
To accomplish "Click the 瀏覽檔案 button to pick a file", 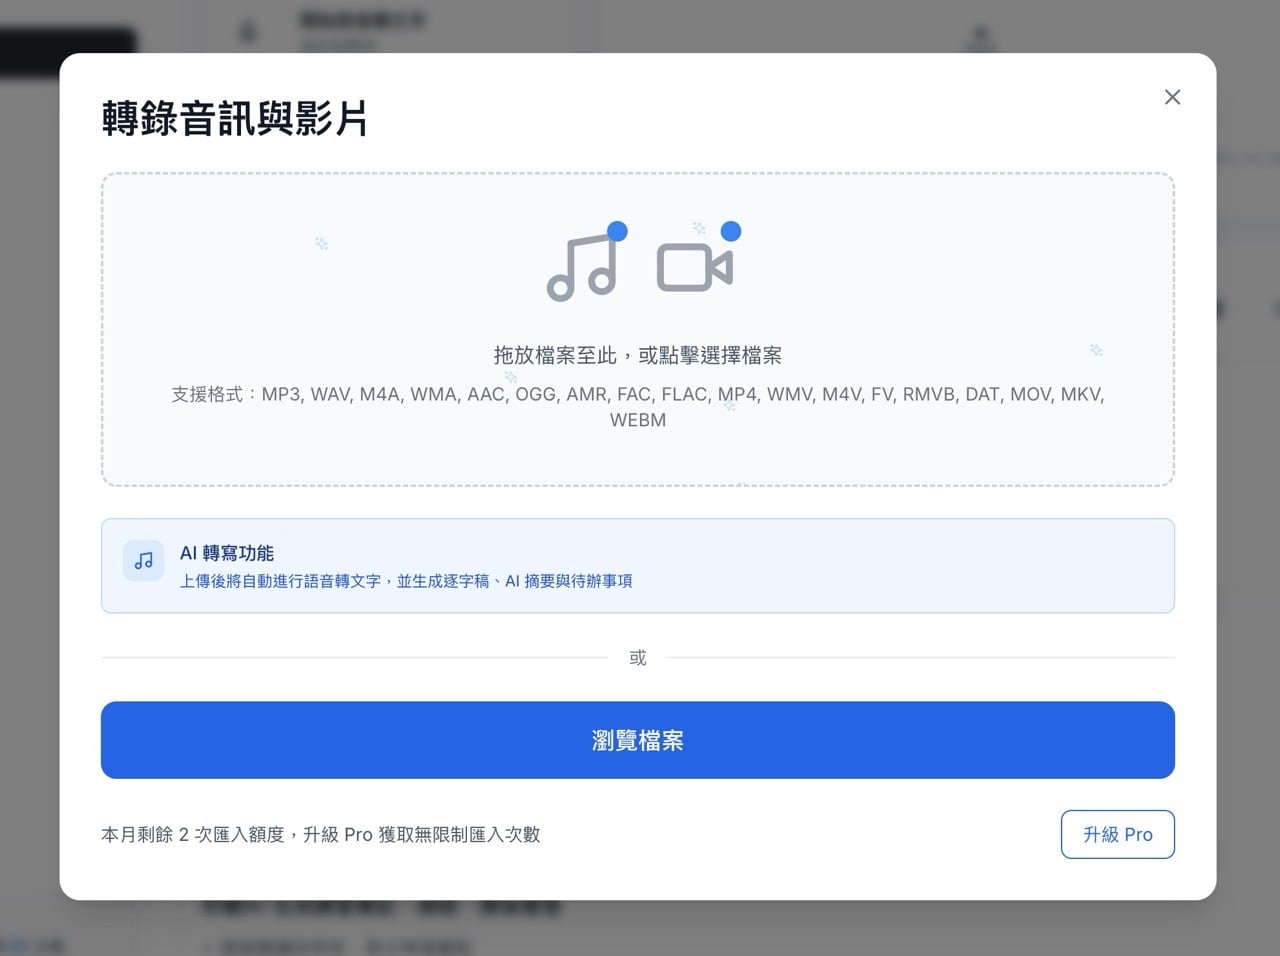I will click(x=638, y=740).
